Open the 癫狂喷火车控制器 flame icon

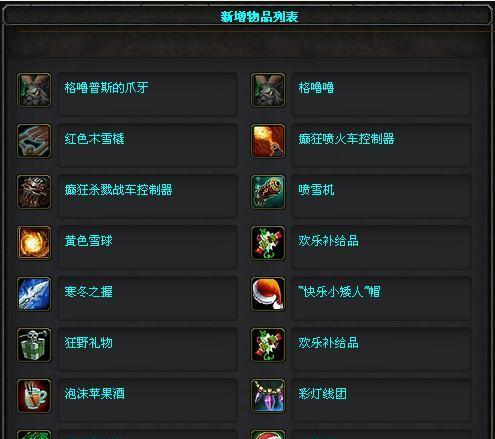click(x=268, y=141)
